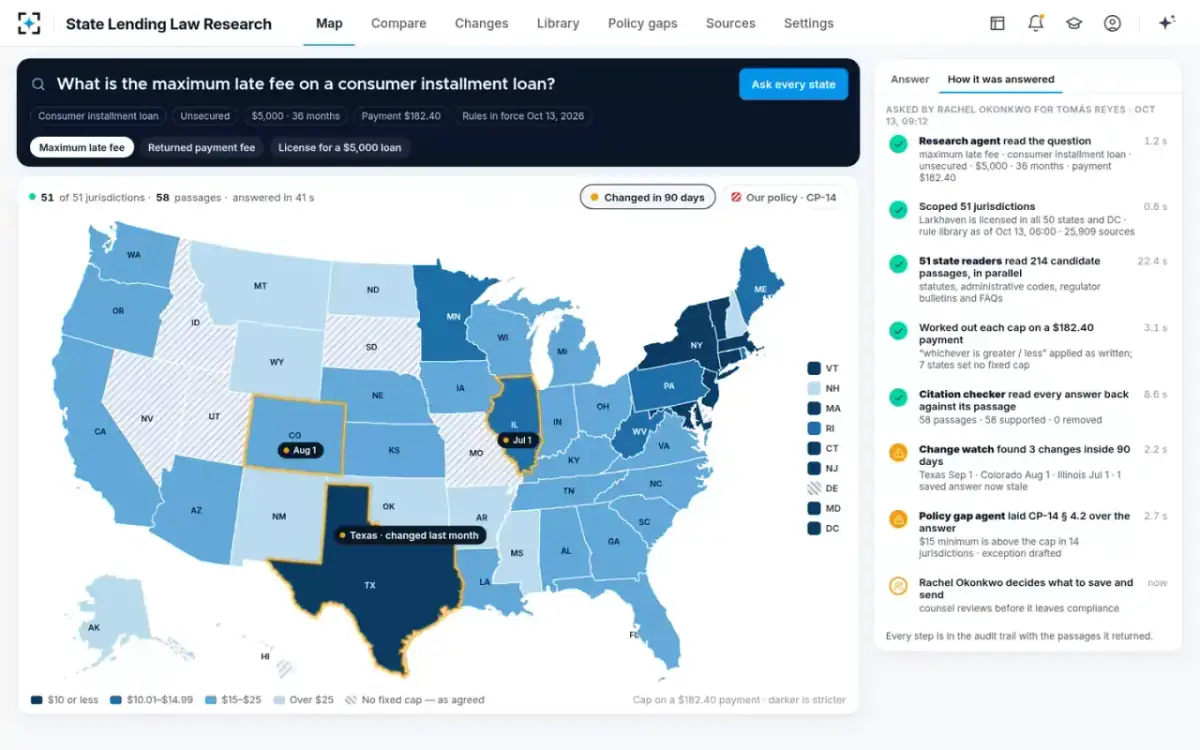Open the AI sparkle assistant icon

[1166, 23]
